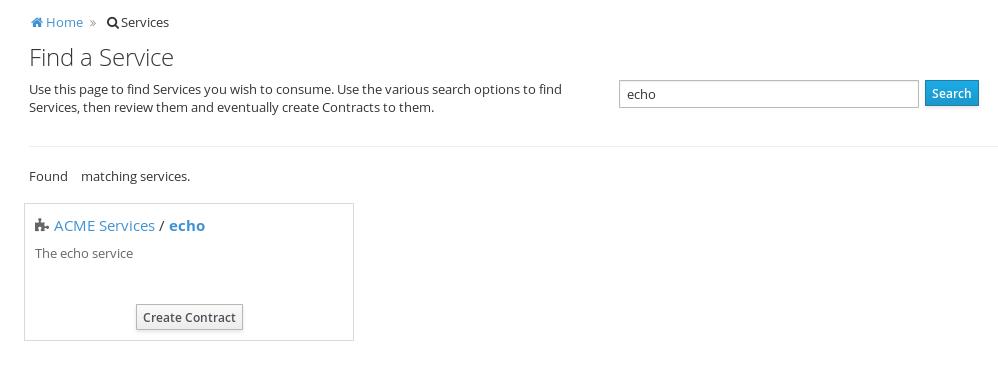Screen dimensions: 998x372
Task: Click the puzzle piece icon on echo card
Action: click(42, 225)
